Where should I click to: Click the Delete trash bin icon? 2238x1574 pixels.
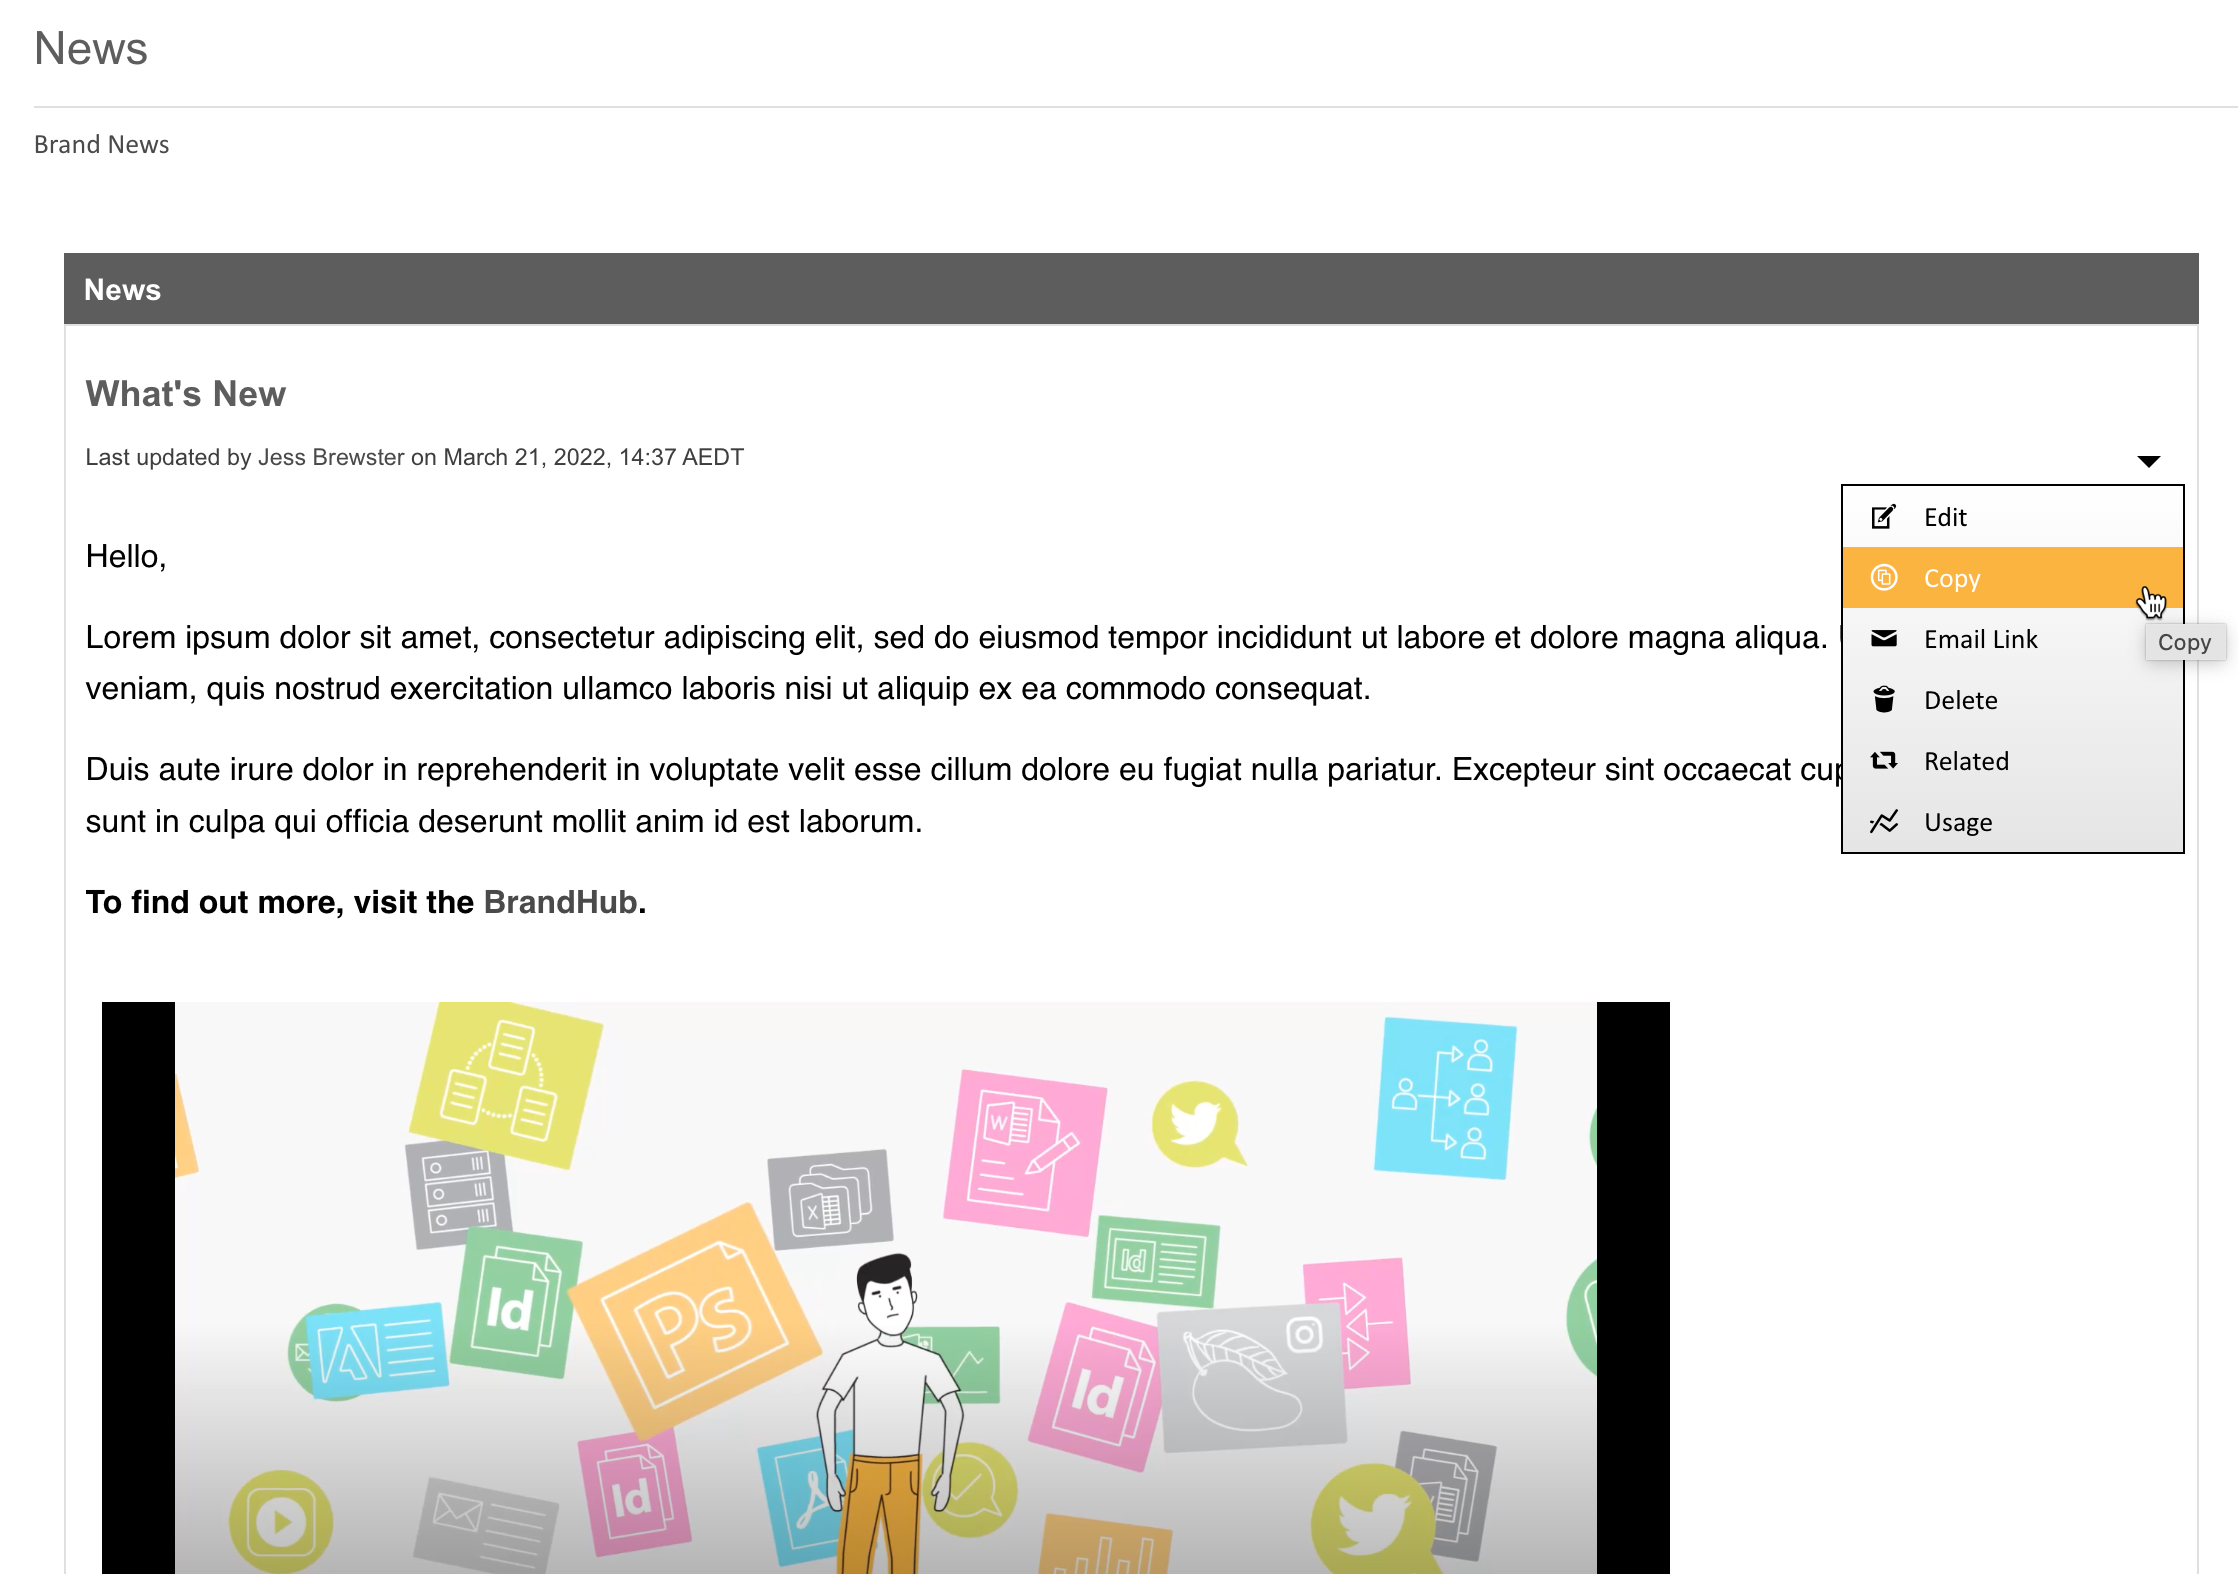pyautogui.click(x=1884, y=700)
